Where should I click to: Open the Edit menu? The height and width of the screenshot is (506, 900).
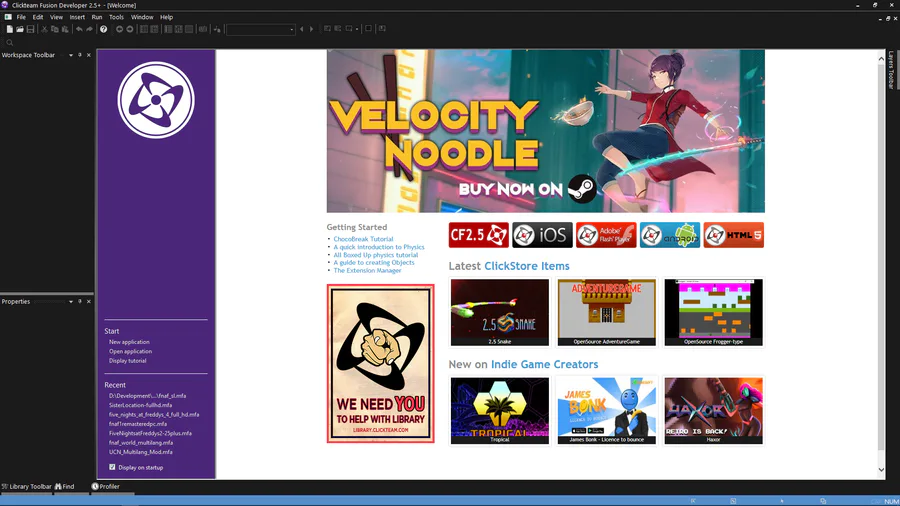pos(38,17)
